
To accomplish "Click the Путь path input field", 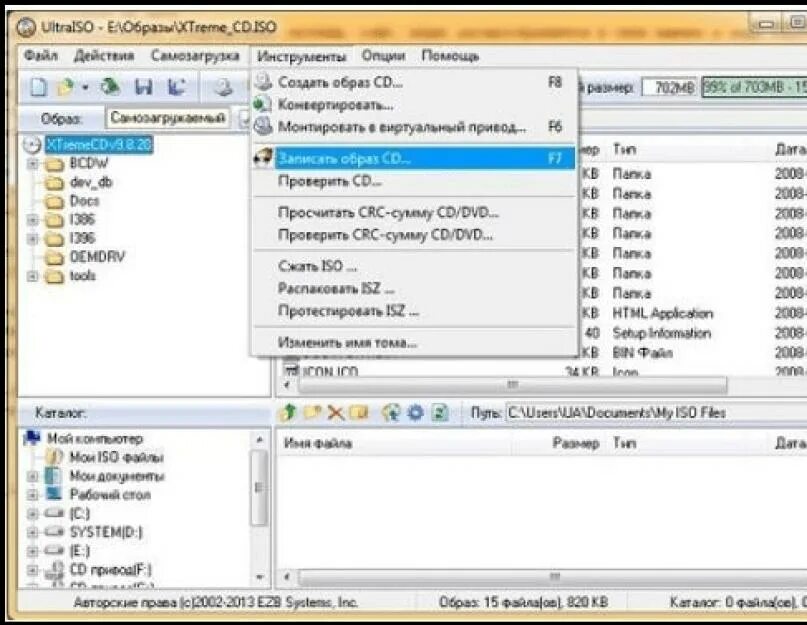I will (x=656, y=412).
